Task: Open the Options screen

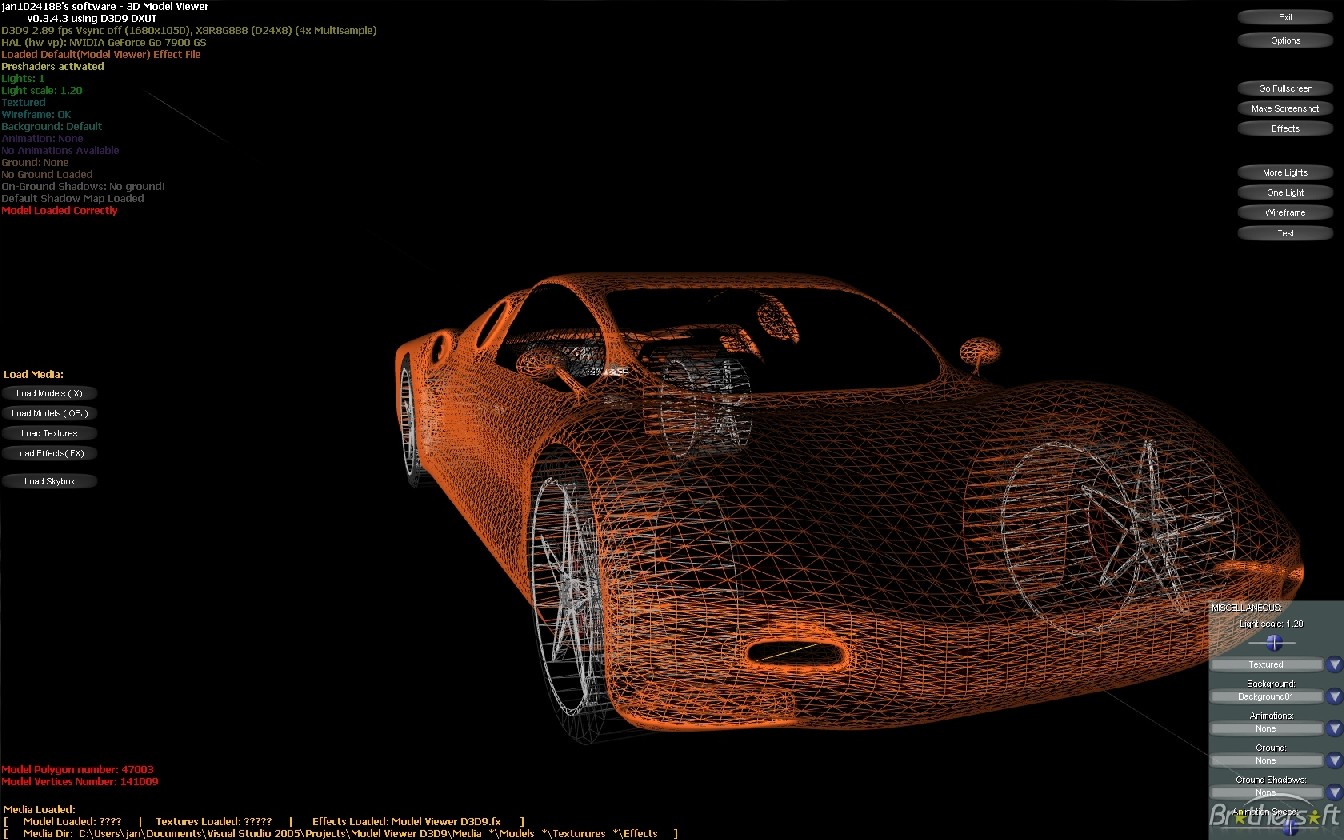Action: coord(1284,40)
